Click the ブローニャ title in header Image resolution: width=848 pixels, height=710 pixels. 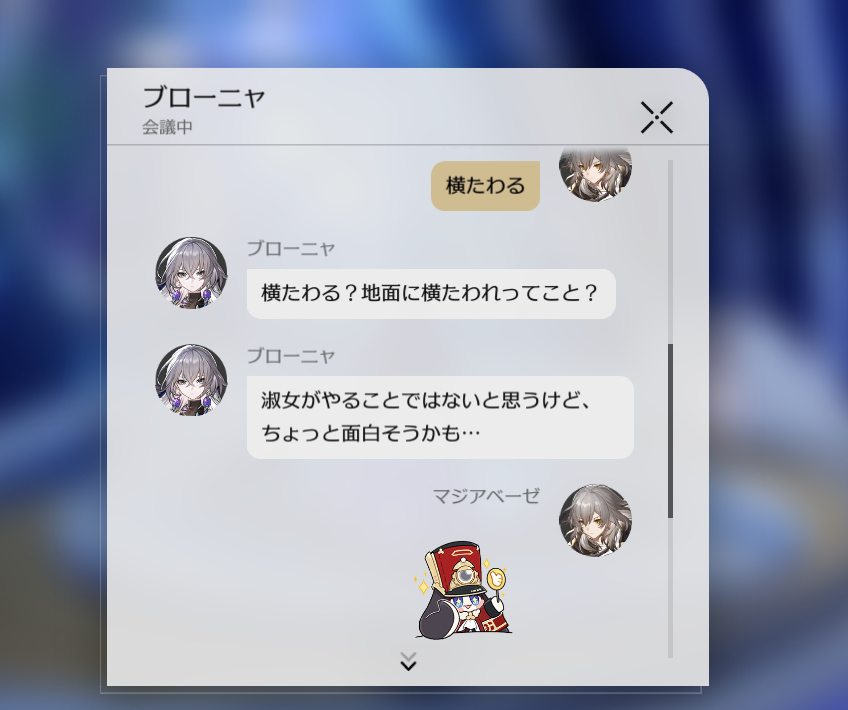[x=203, y=98]
